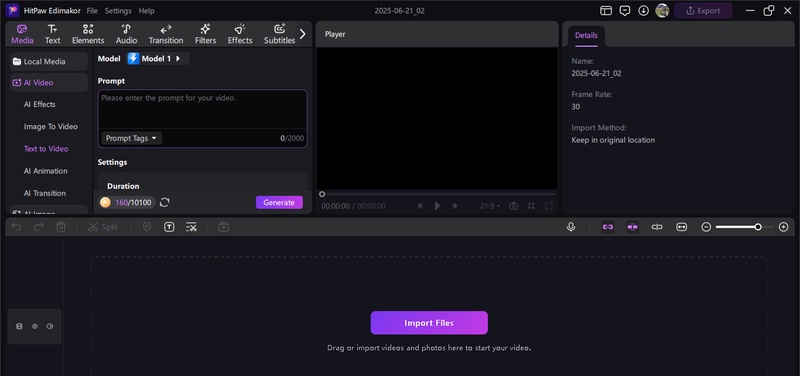The width and height of the screenshot is (800, 376).
Task: Fit the timeline to window width
Action: point(682,227)
